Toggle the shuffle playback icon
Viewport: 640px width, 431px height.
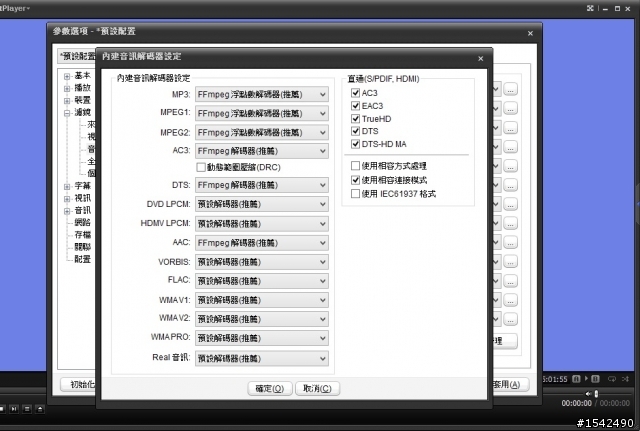pos(625,379)
